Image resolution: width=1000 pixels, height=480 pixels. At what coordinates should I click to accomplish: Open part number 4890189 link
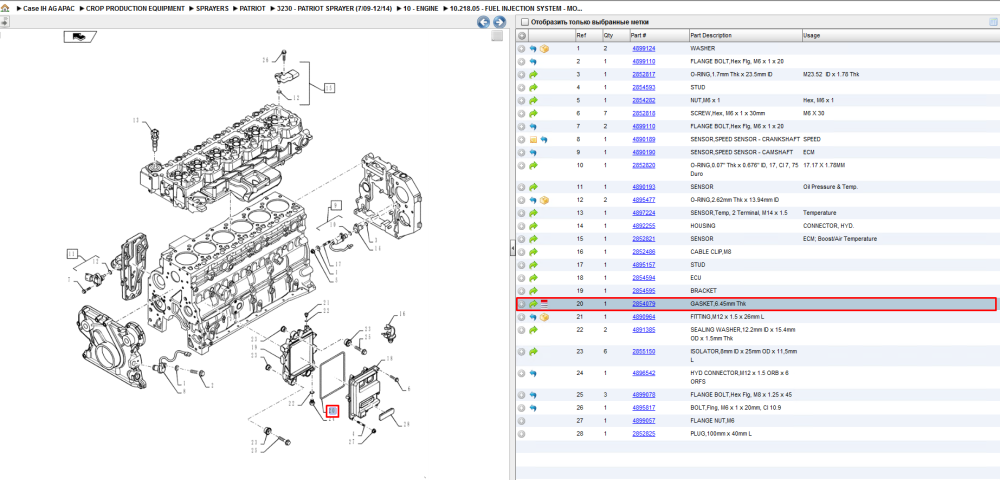643,139
